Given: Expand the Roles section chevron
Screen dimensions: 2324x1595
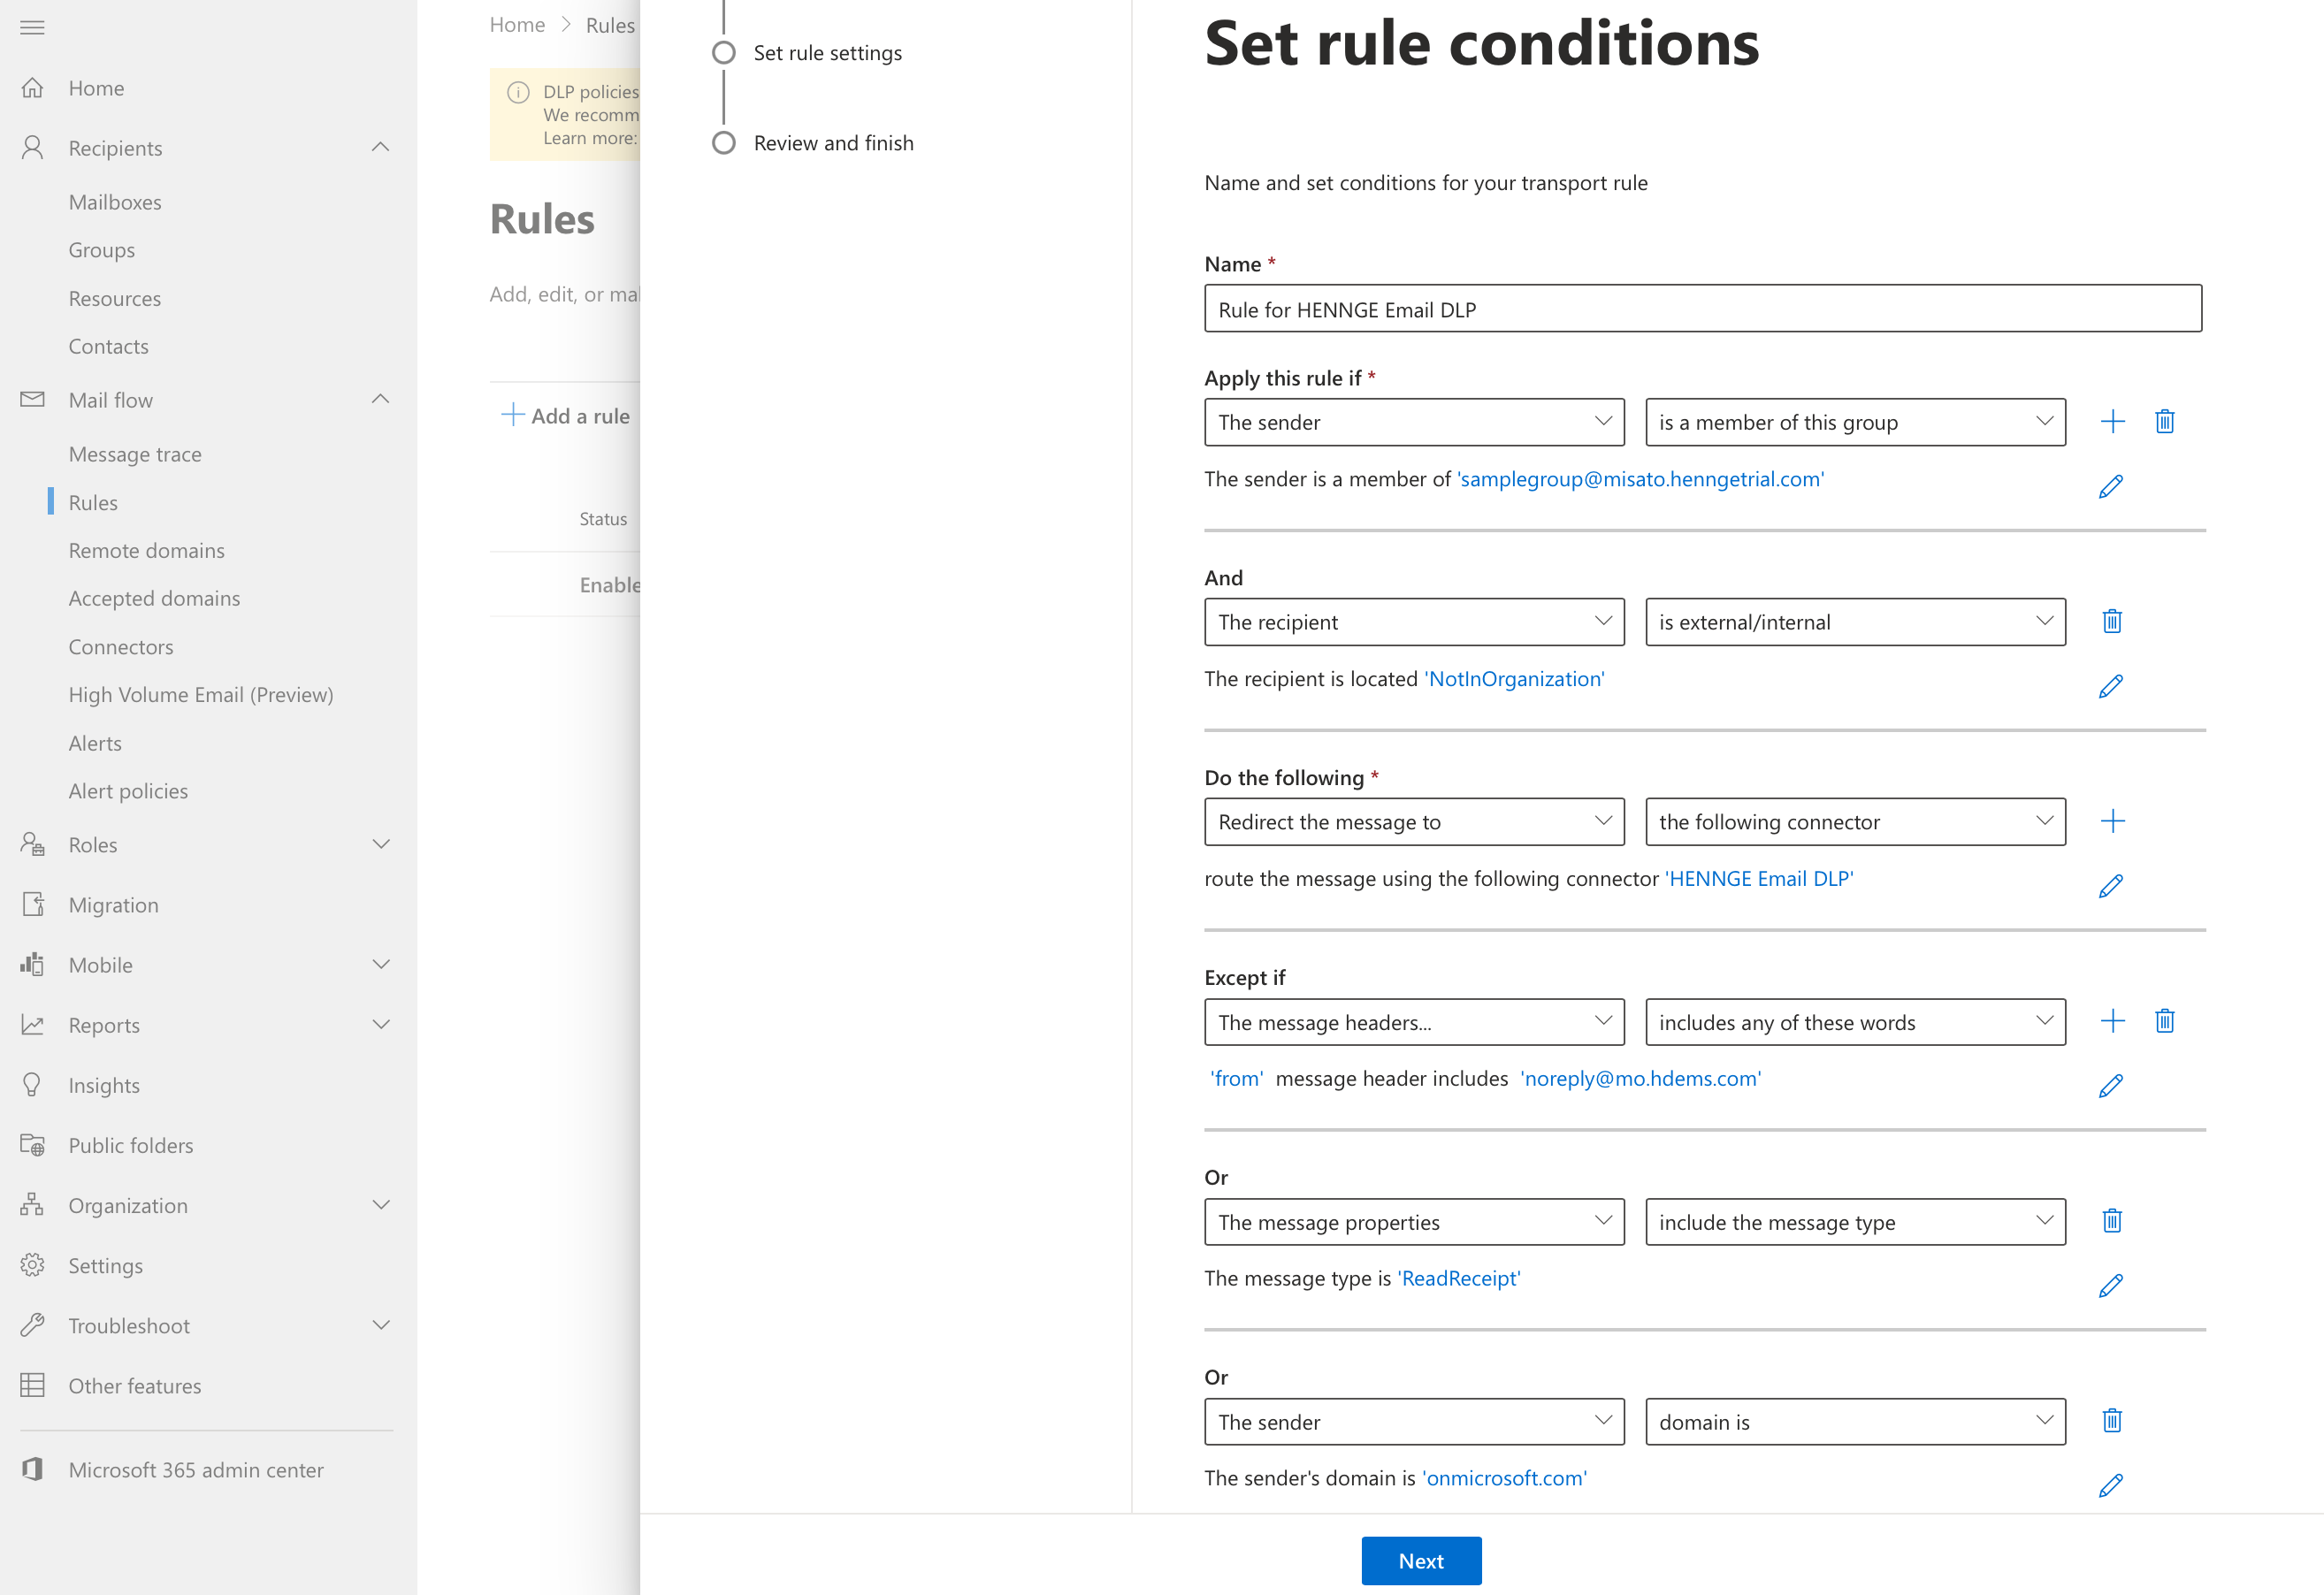Looking at the screenshot, I should (380, 844).
